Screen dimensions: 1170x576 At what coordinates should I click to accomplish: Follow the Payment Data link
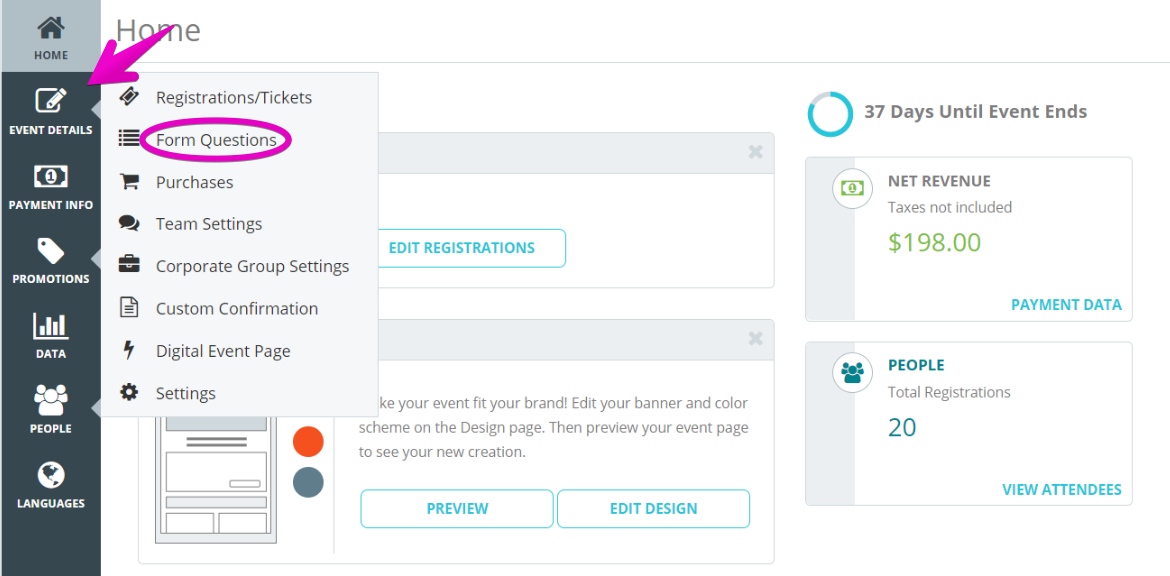tap(1066, 304)
